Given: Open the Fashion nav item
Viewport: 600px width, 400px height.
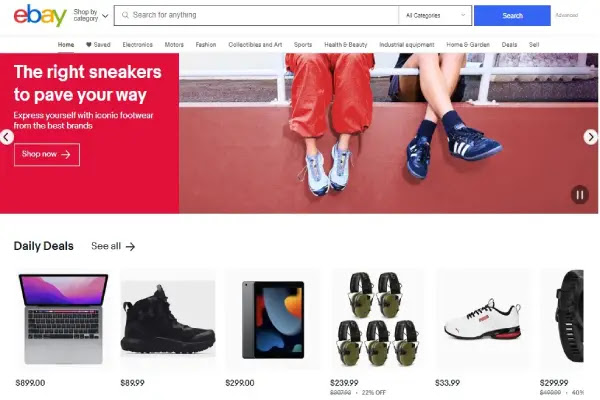Looking at the screenshot, I should tap(206, 45).
